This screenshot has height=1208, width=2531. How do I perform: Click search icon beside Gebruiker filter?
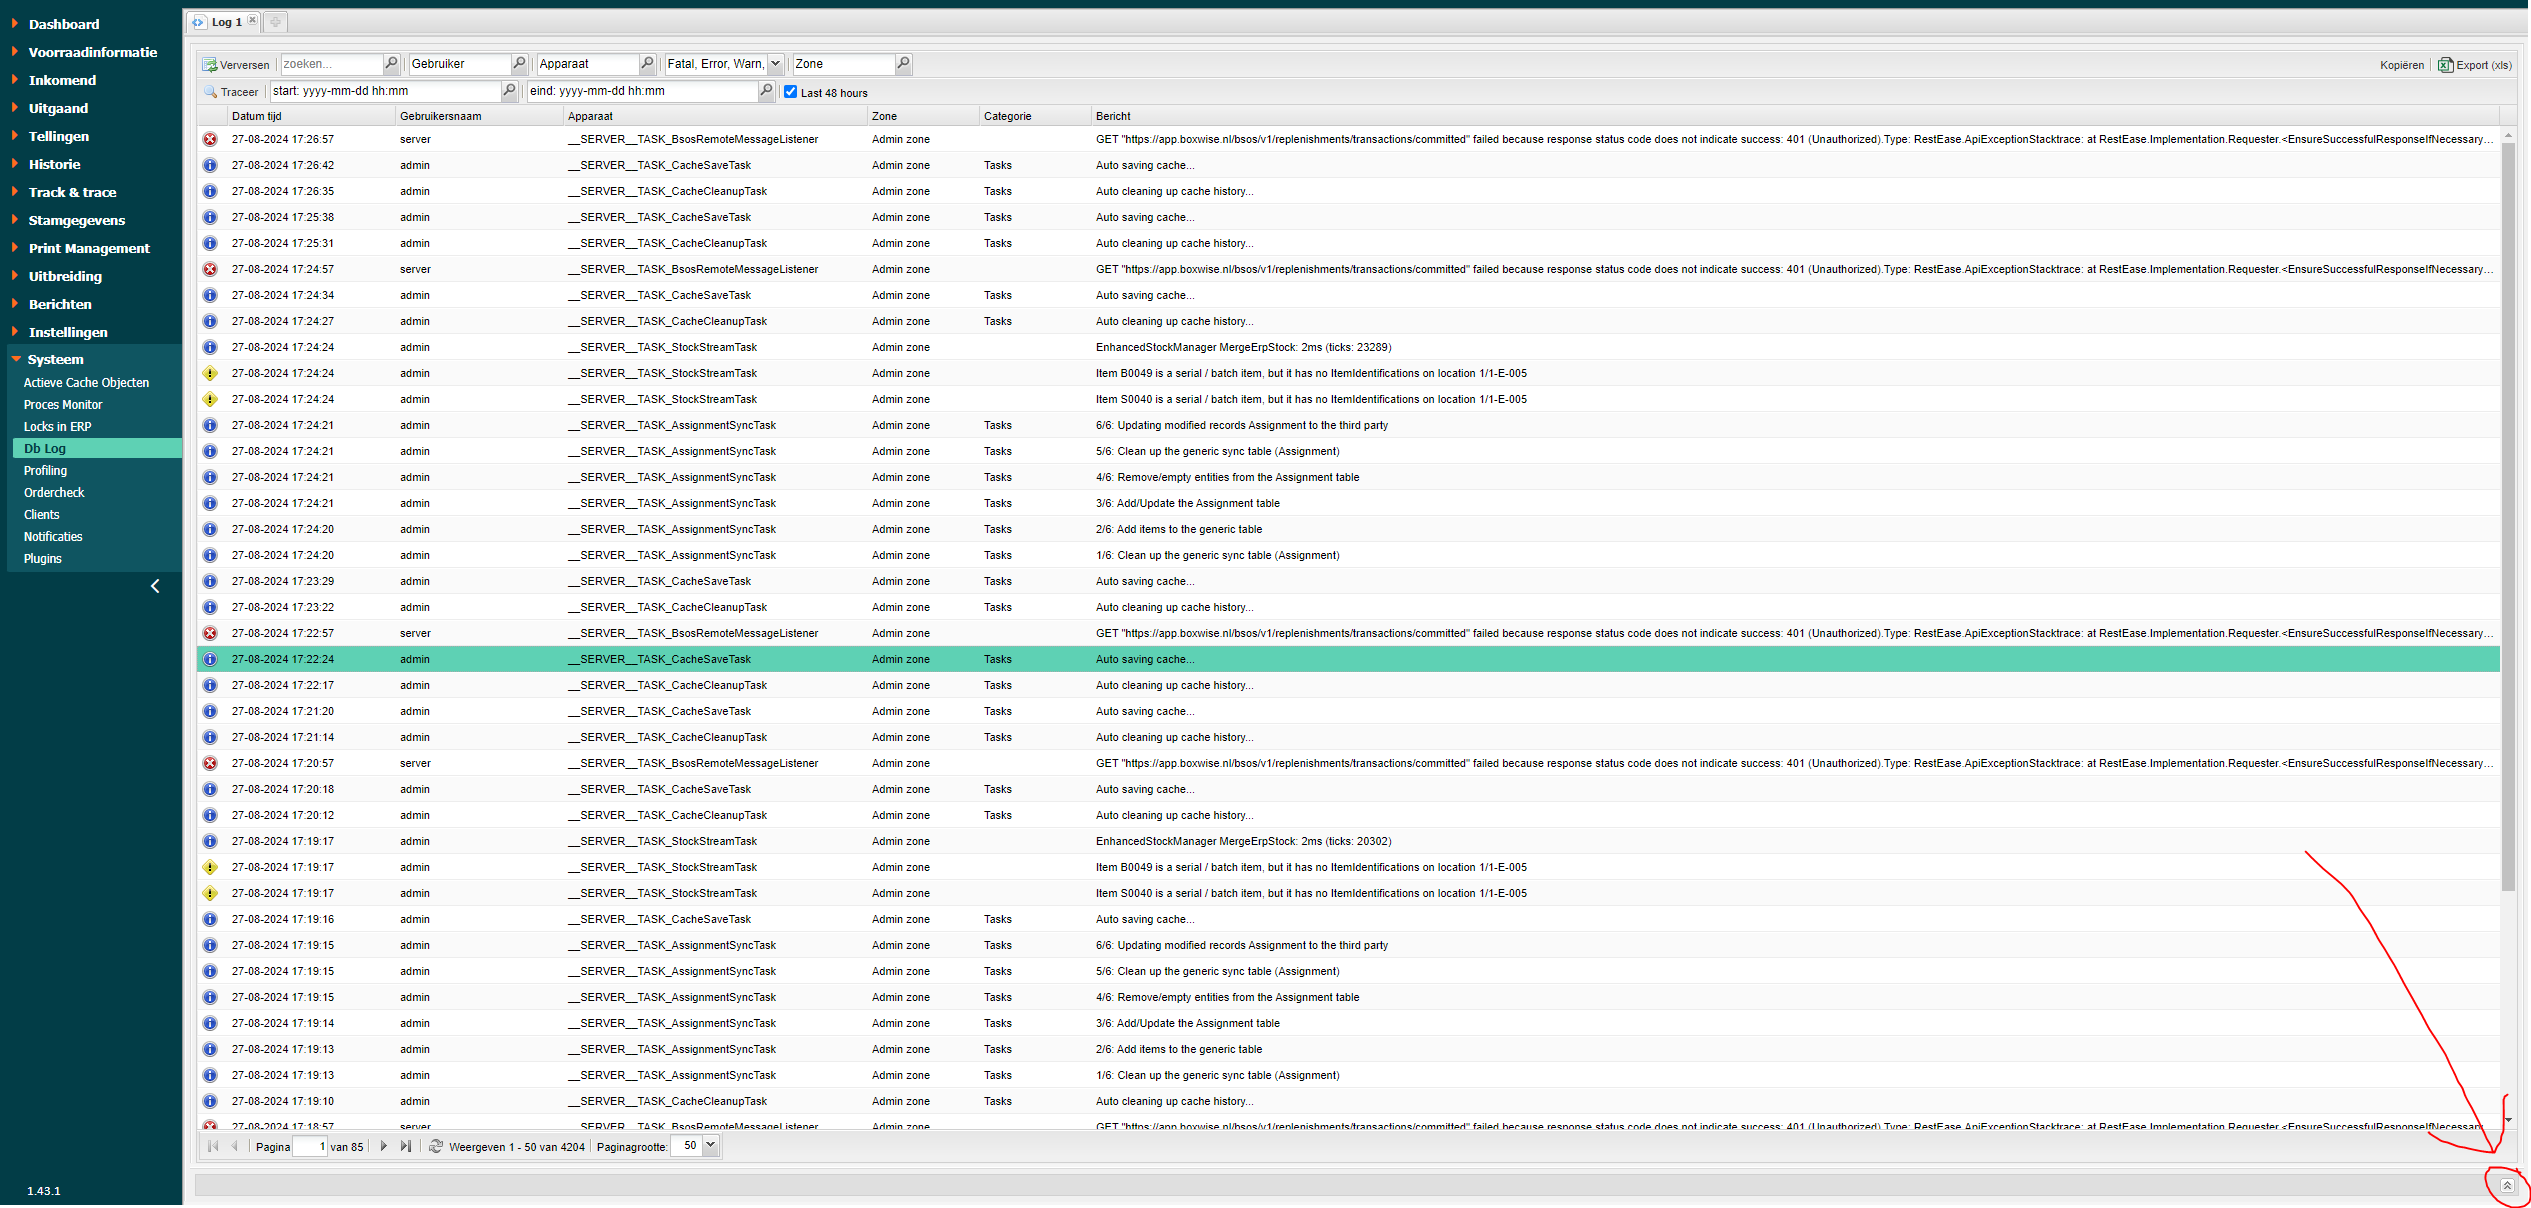tap(519, 64)
